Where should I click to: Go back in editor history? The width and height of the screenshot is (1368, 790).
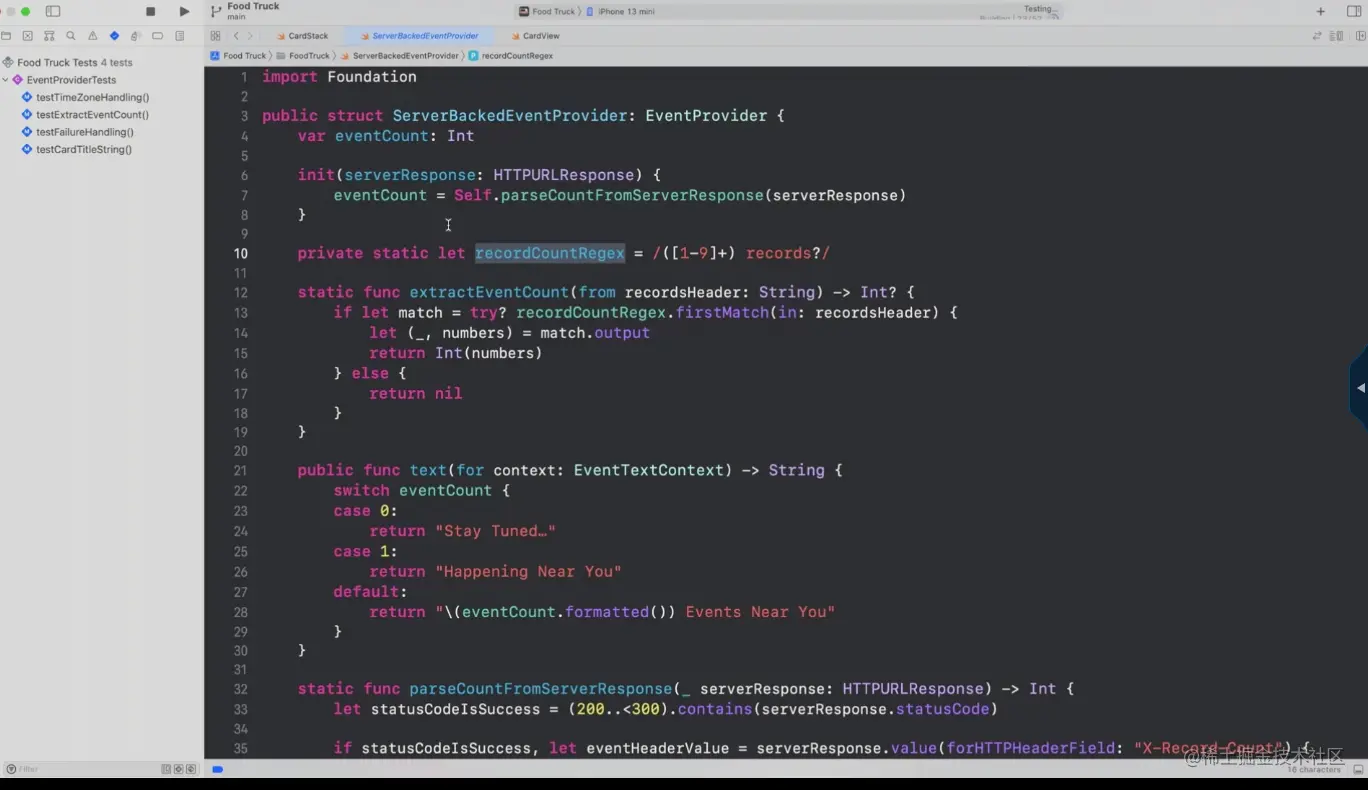(236, 36)
